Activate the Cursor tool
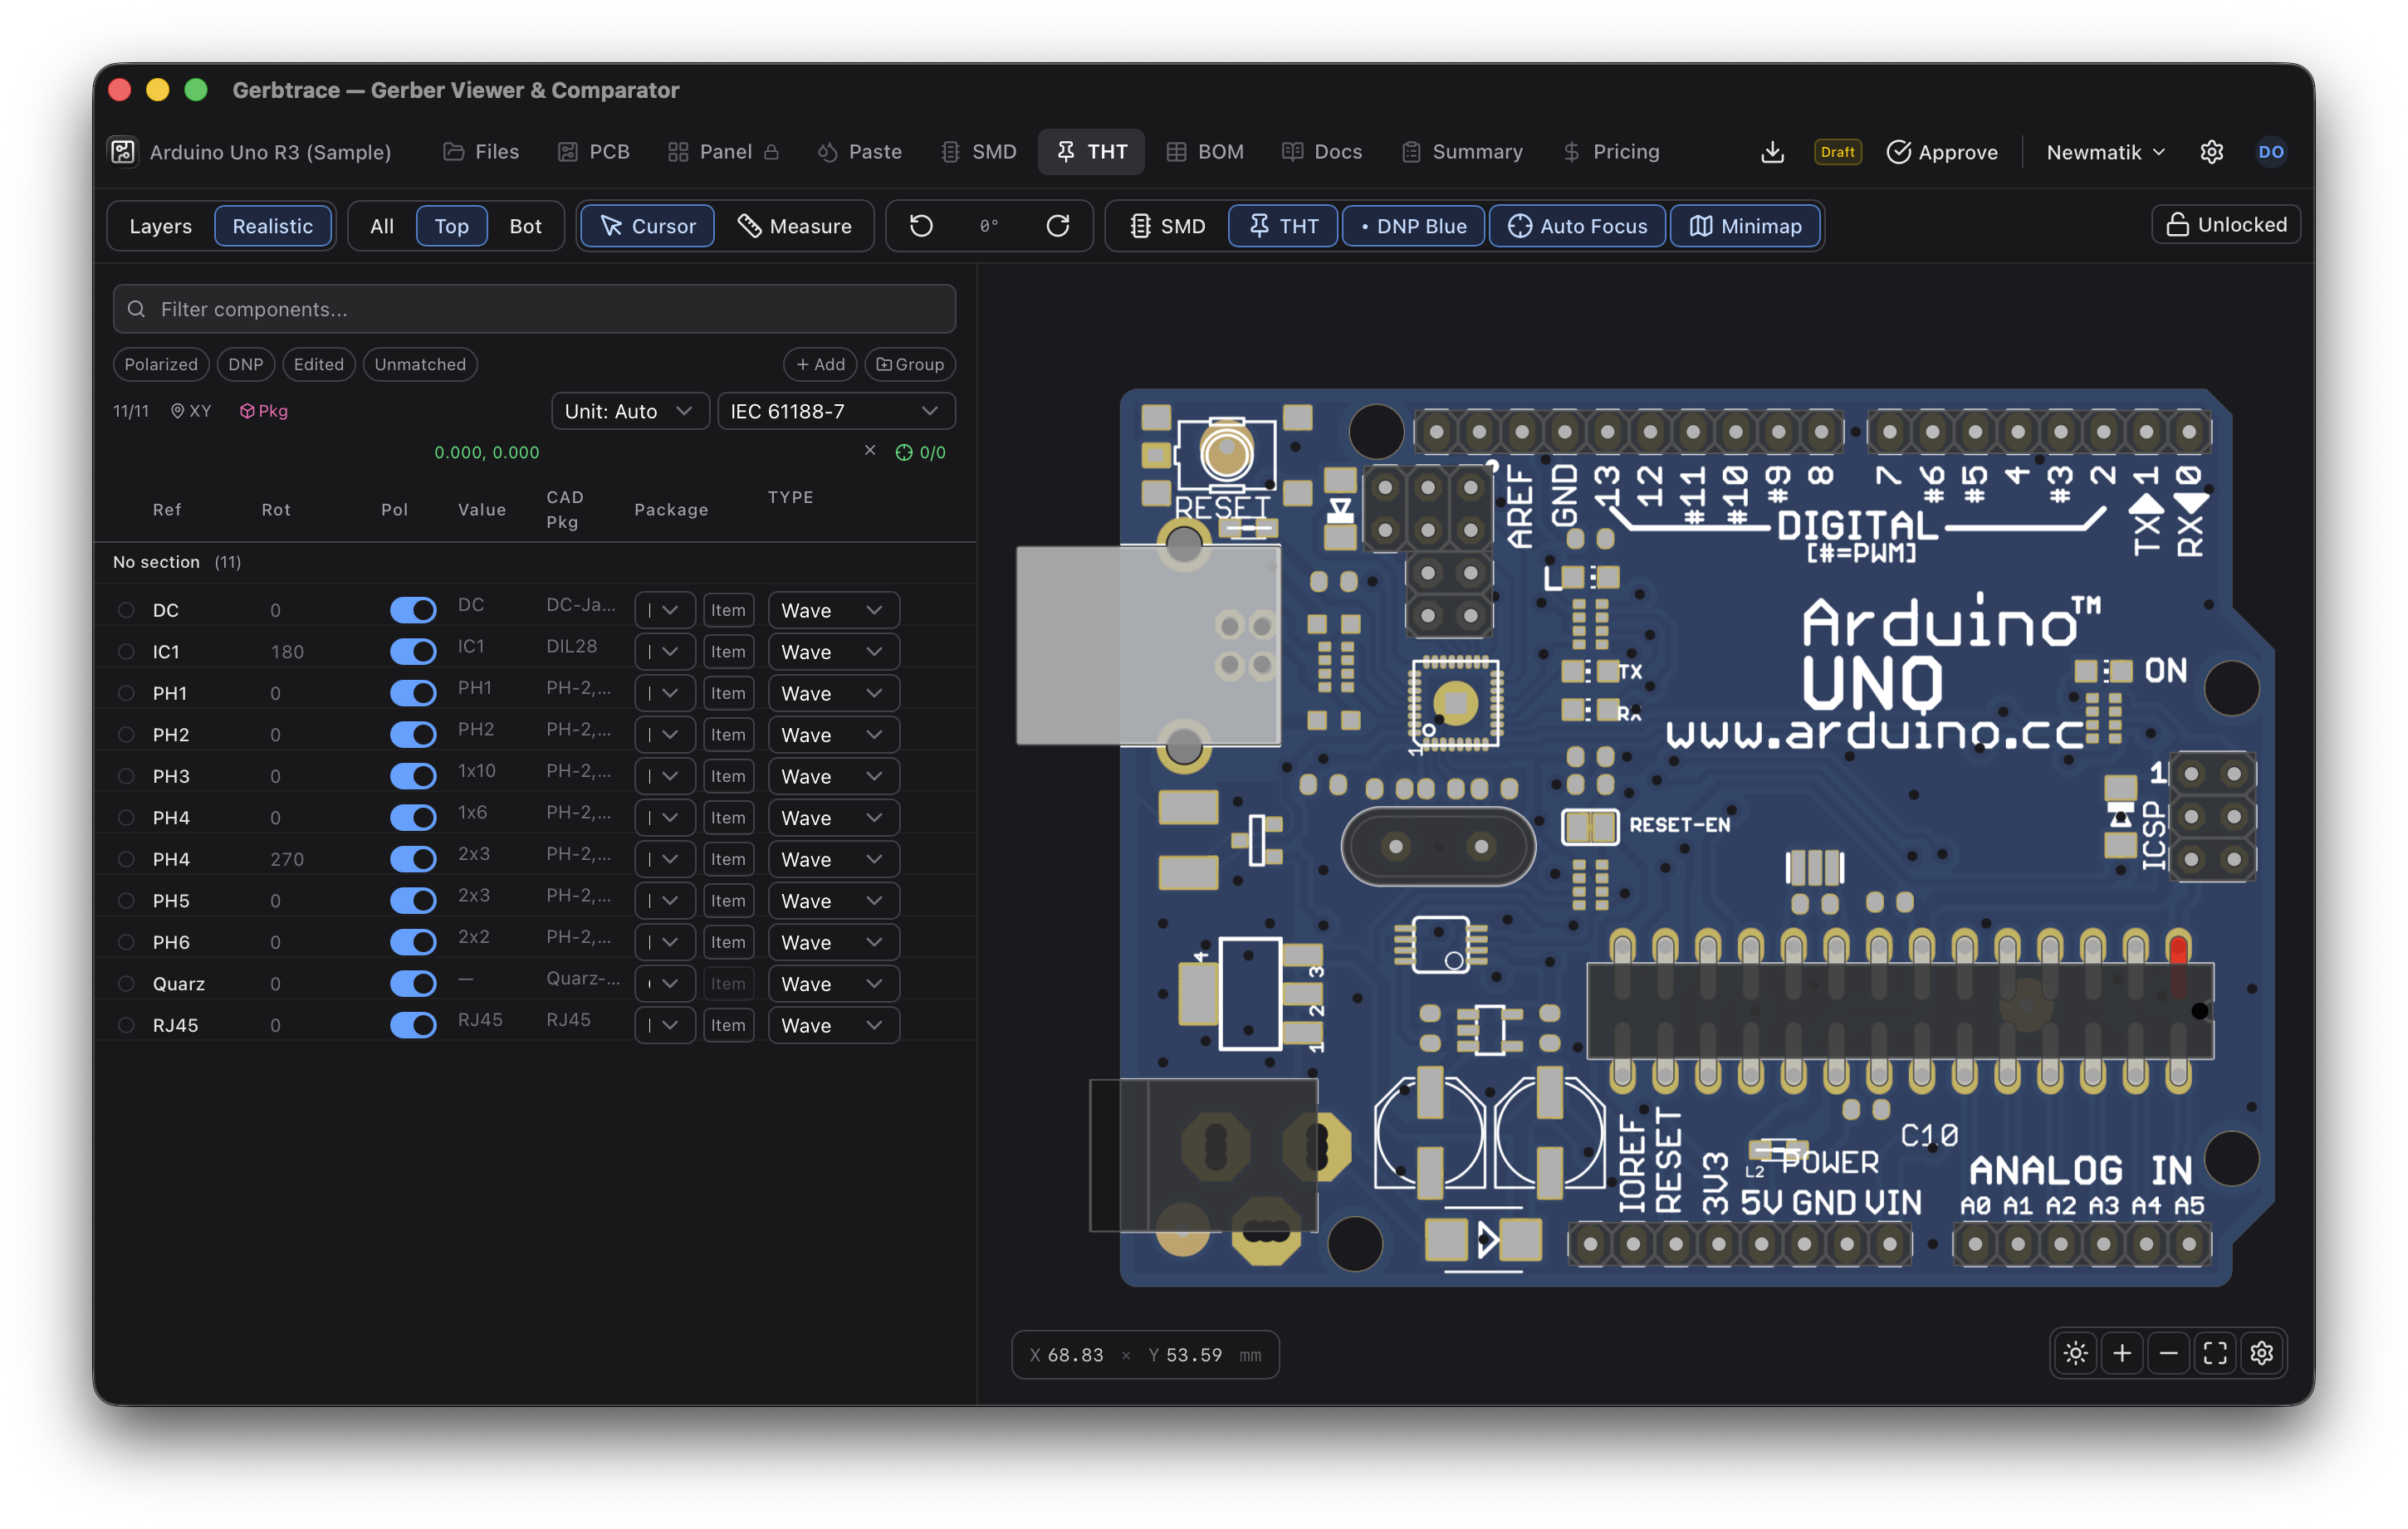The width and height of the screenshot is (2408, 1529). (647, 226)
